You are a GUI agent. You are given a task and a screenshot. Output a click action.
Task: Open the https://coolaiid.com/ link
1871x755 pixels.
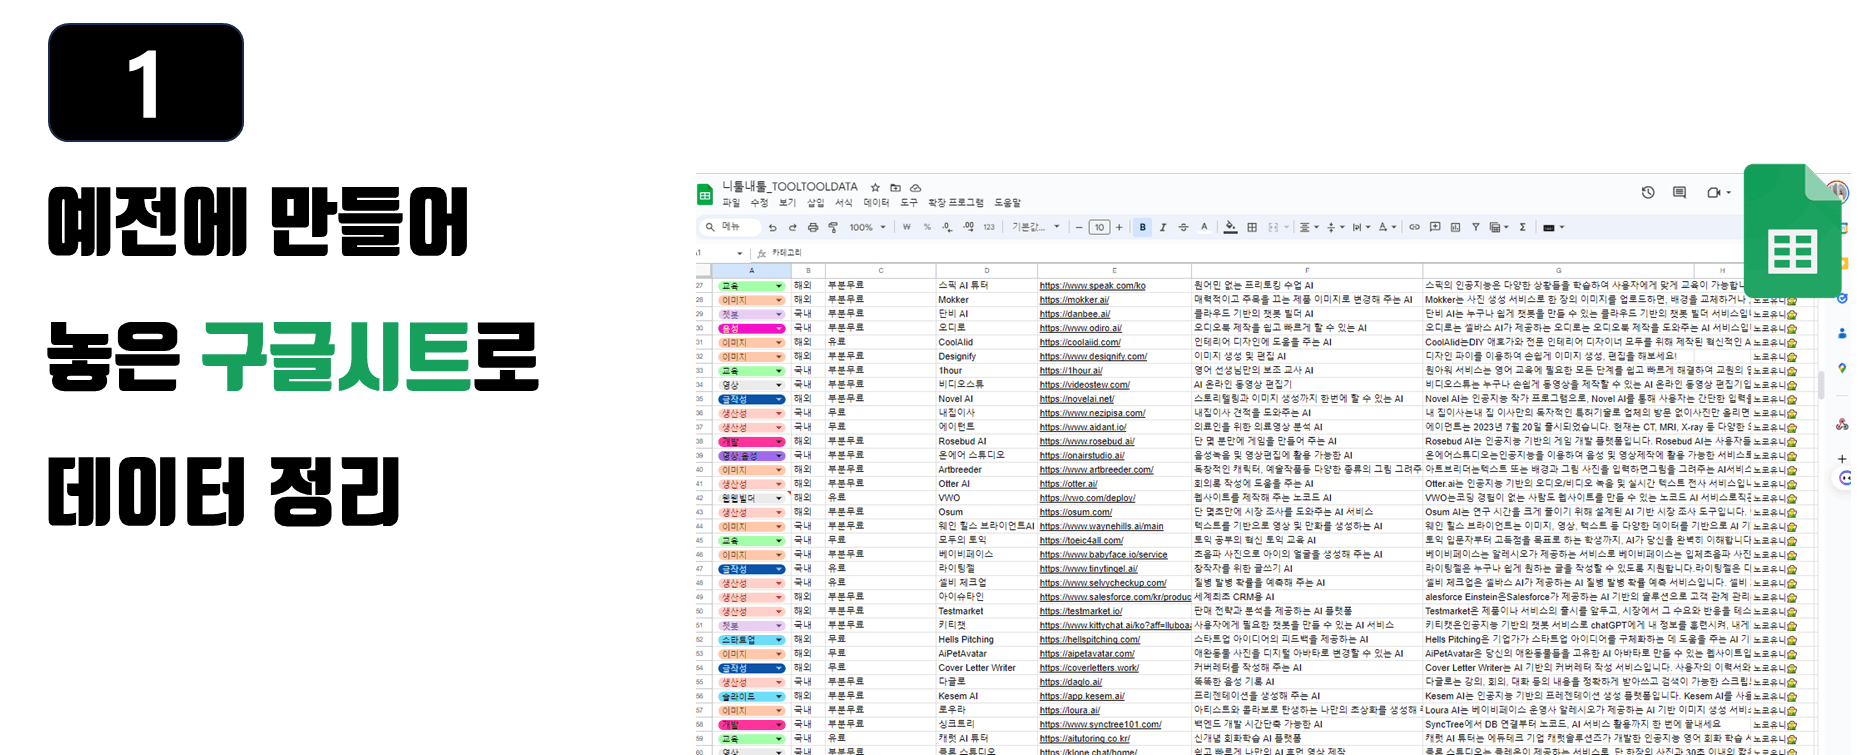click(1080, 342)
